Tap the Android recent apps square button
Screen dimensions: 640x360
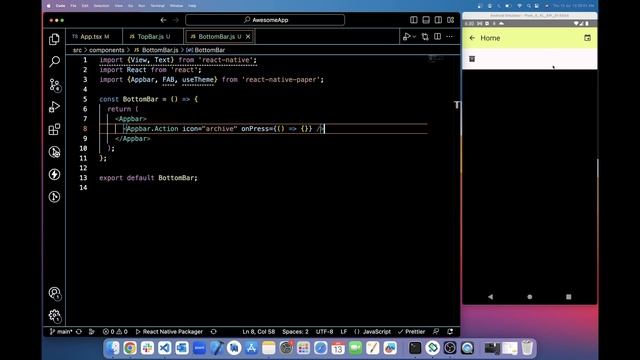tap(569, 297)
